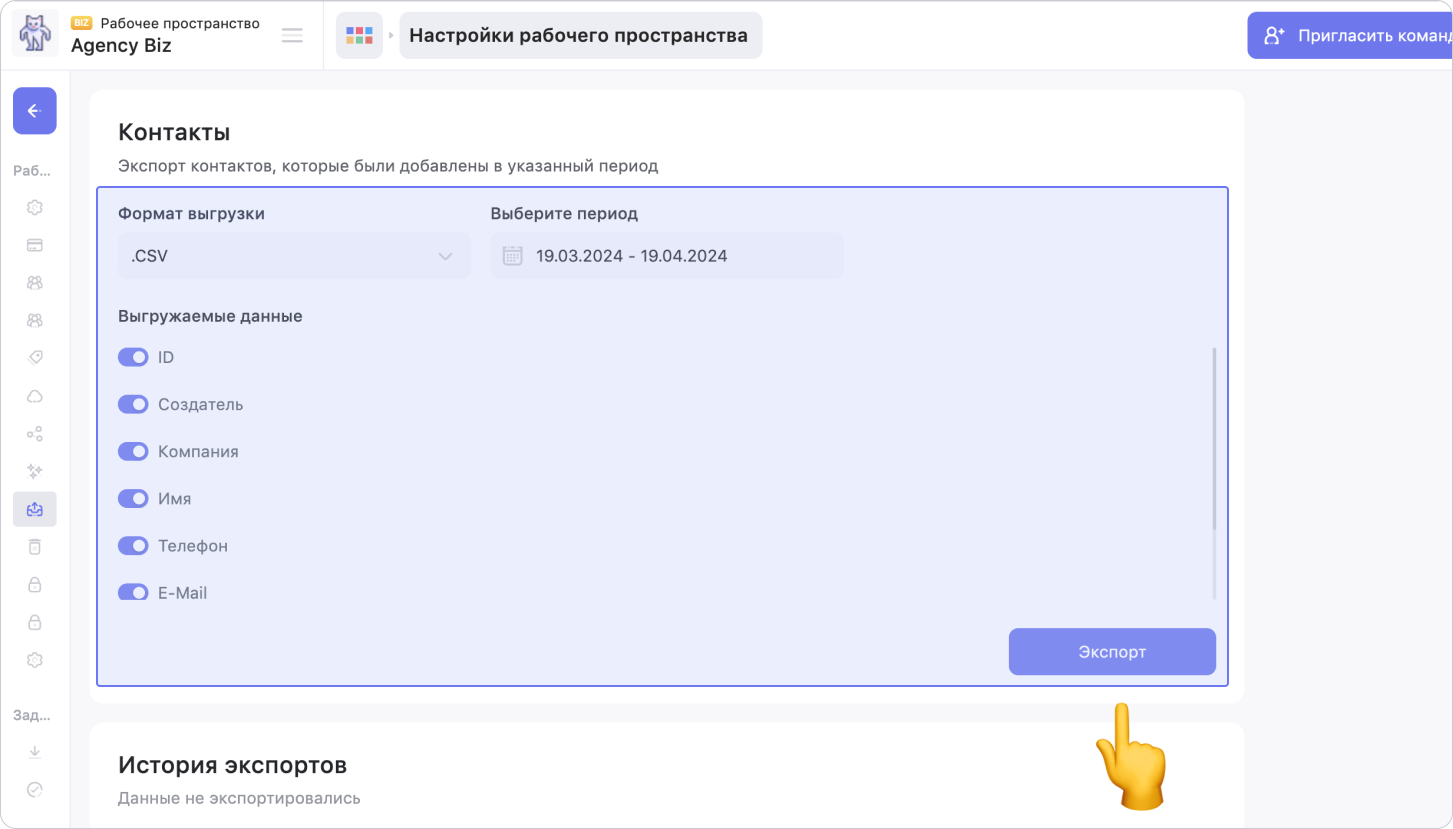Open the colorful apps grid icon
The width and height of the screenshot is (1453, 829).
pos(359,36)
